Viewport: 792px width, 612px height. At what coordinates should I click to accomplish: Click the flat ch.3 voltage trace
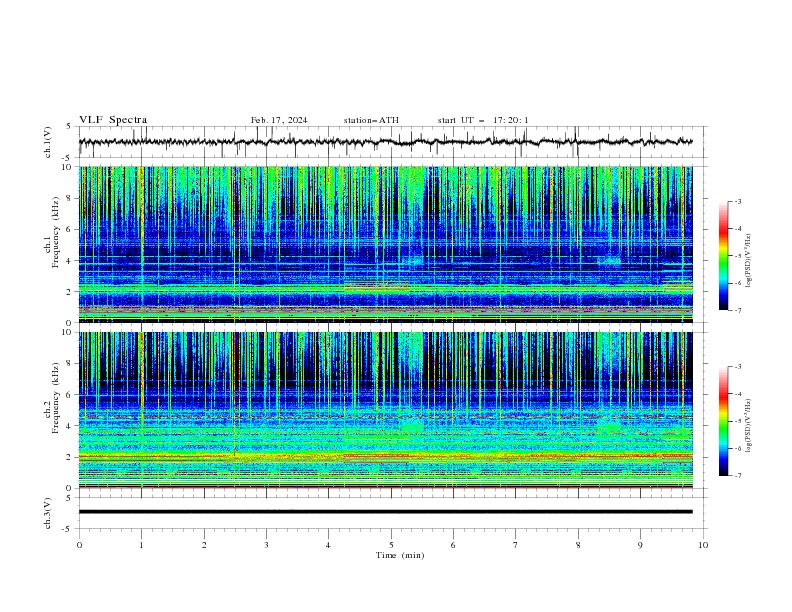coord(385,512)
